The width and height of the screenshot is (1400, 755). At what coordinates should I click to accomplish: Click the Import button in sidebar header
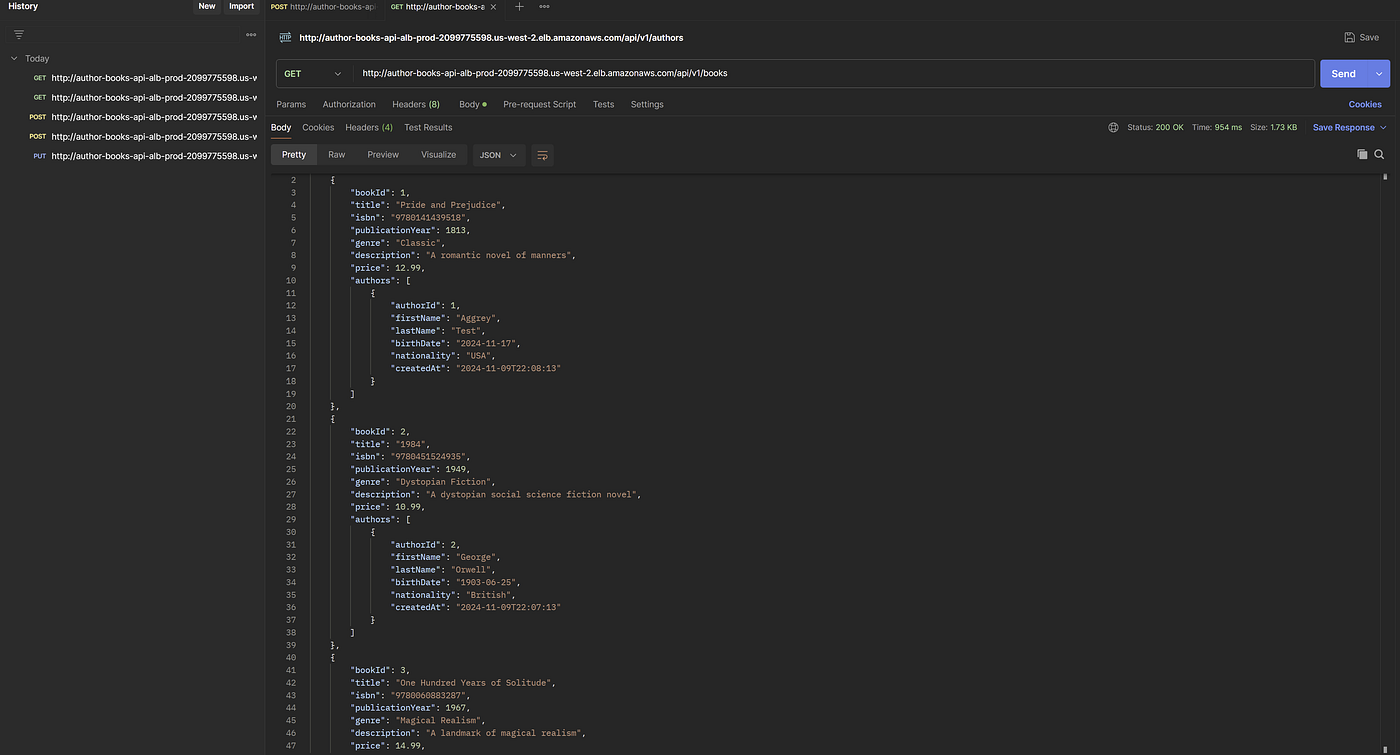[x=241, y=6]
